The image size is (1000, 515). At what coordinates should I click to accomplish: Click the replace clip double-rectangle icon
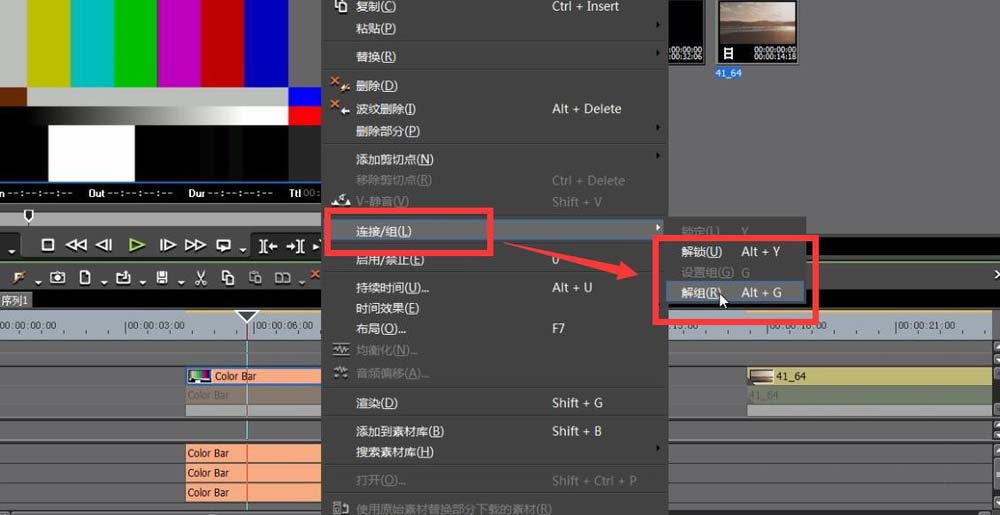(283, 278)
